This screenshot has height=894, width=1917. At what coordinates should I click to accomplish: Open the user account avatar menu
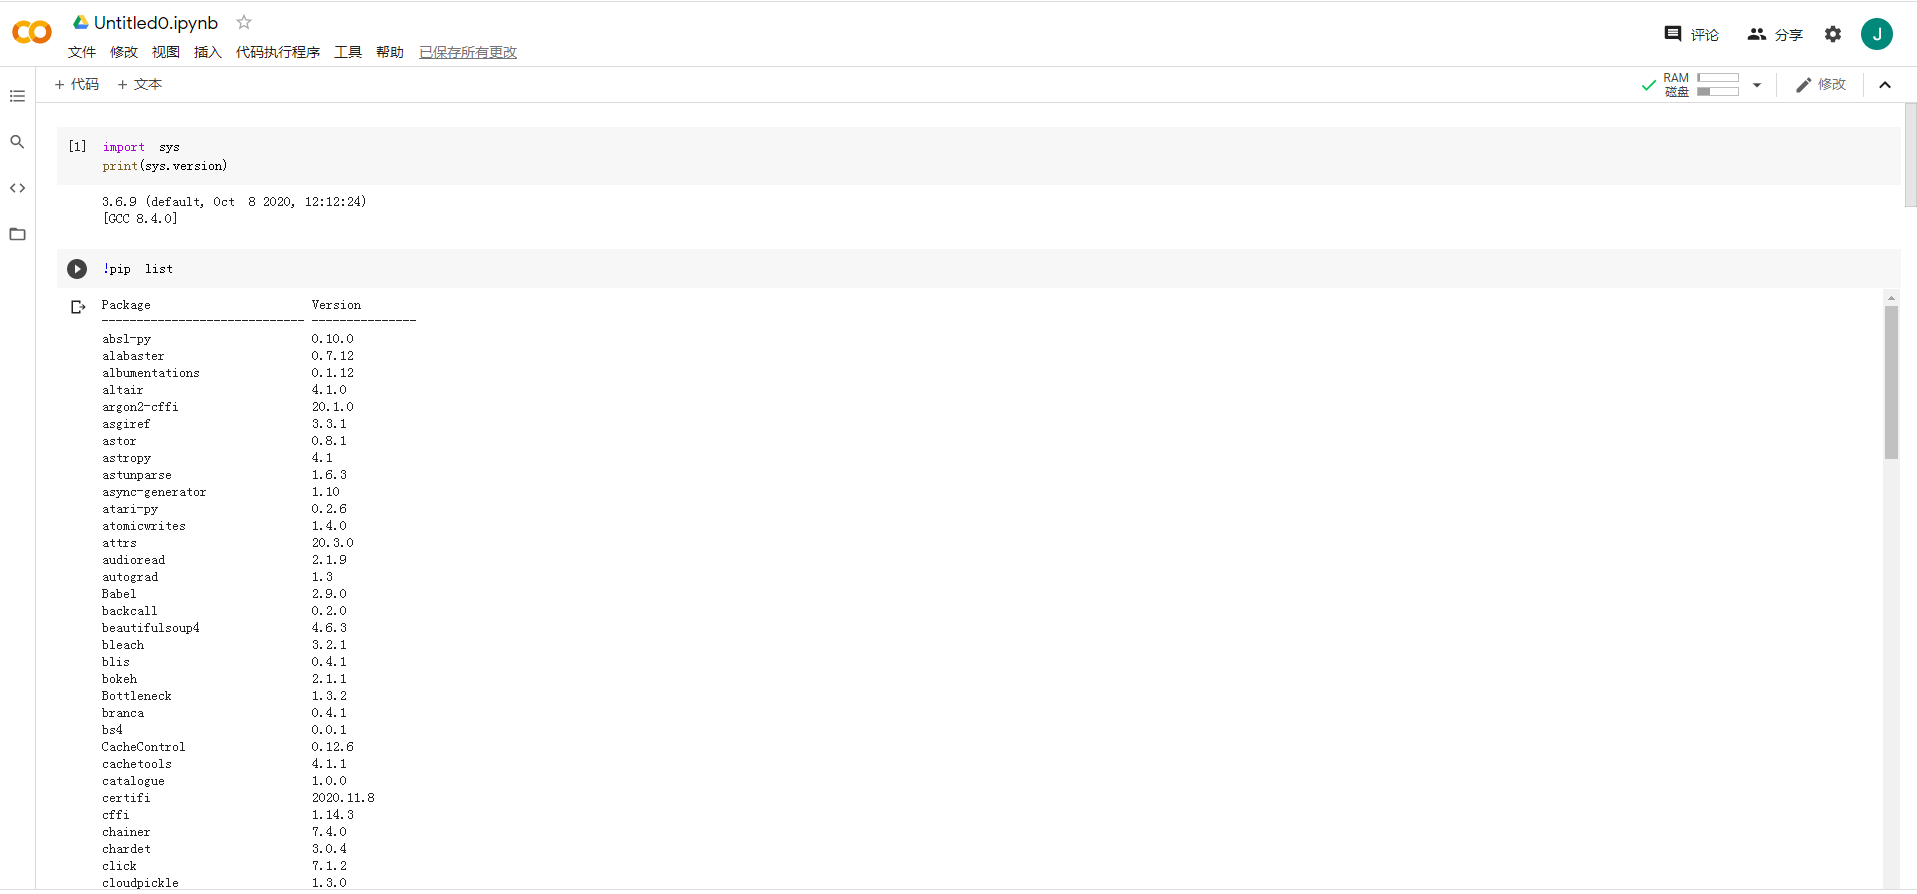tap(1877, 33)
